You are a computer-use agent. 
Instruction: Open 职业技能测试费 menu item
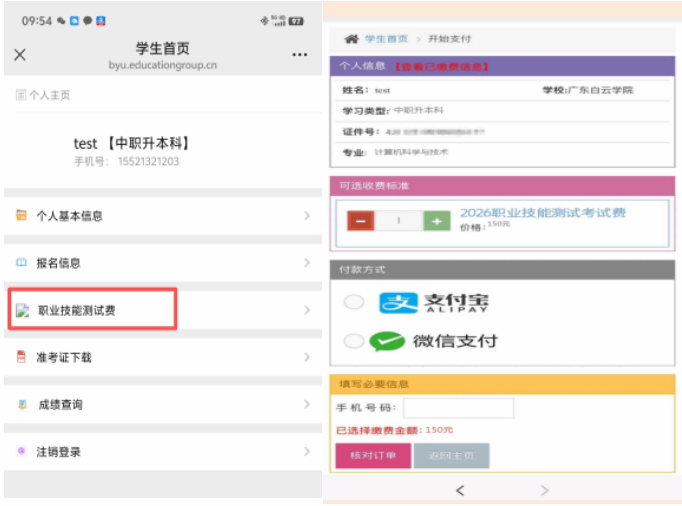coord(92,310)
